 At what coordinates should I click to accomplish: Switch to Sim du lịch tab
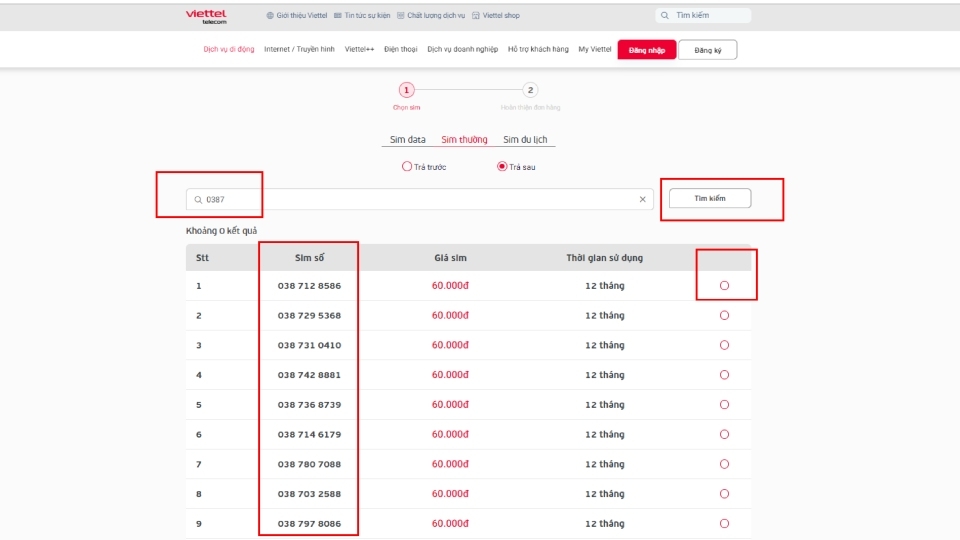tap(525, 140)
